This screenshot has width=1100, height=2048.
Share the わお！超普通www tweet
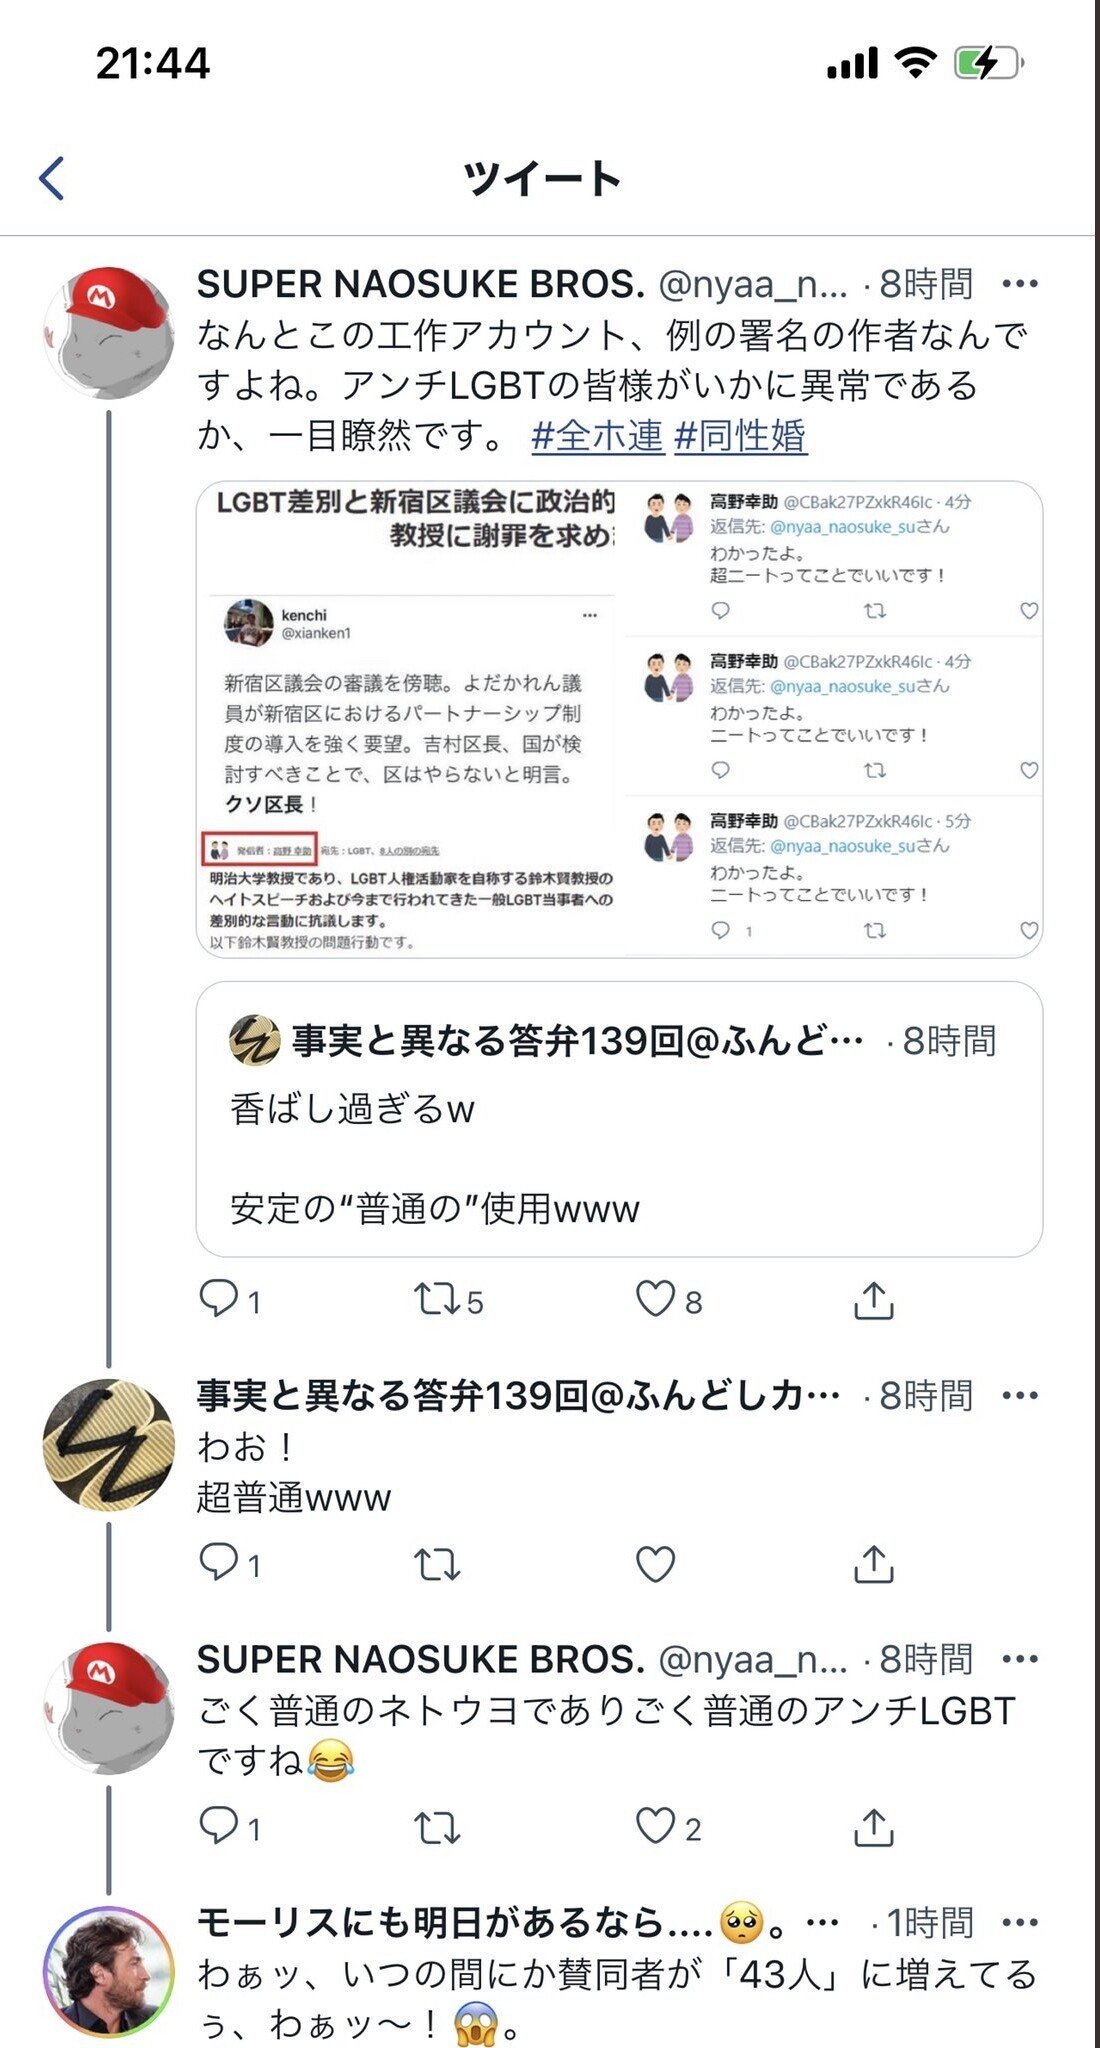(x=874, y=1564)
